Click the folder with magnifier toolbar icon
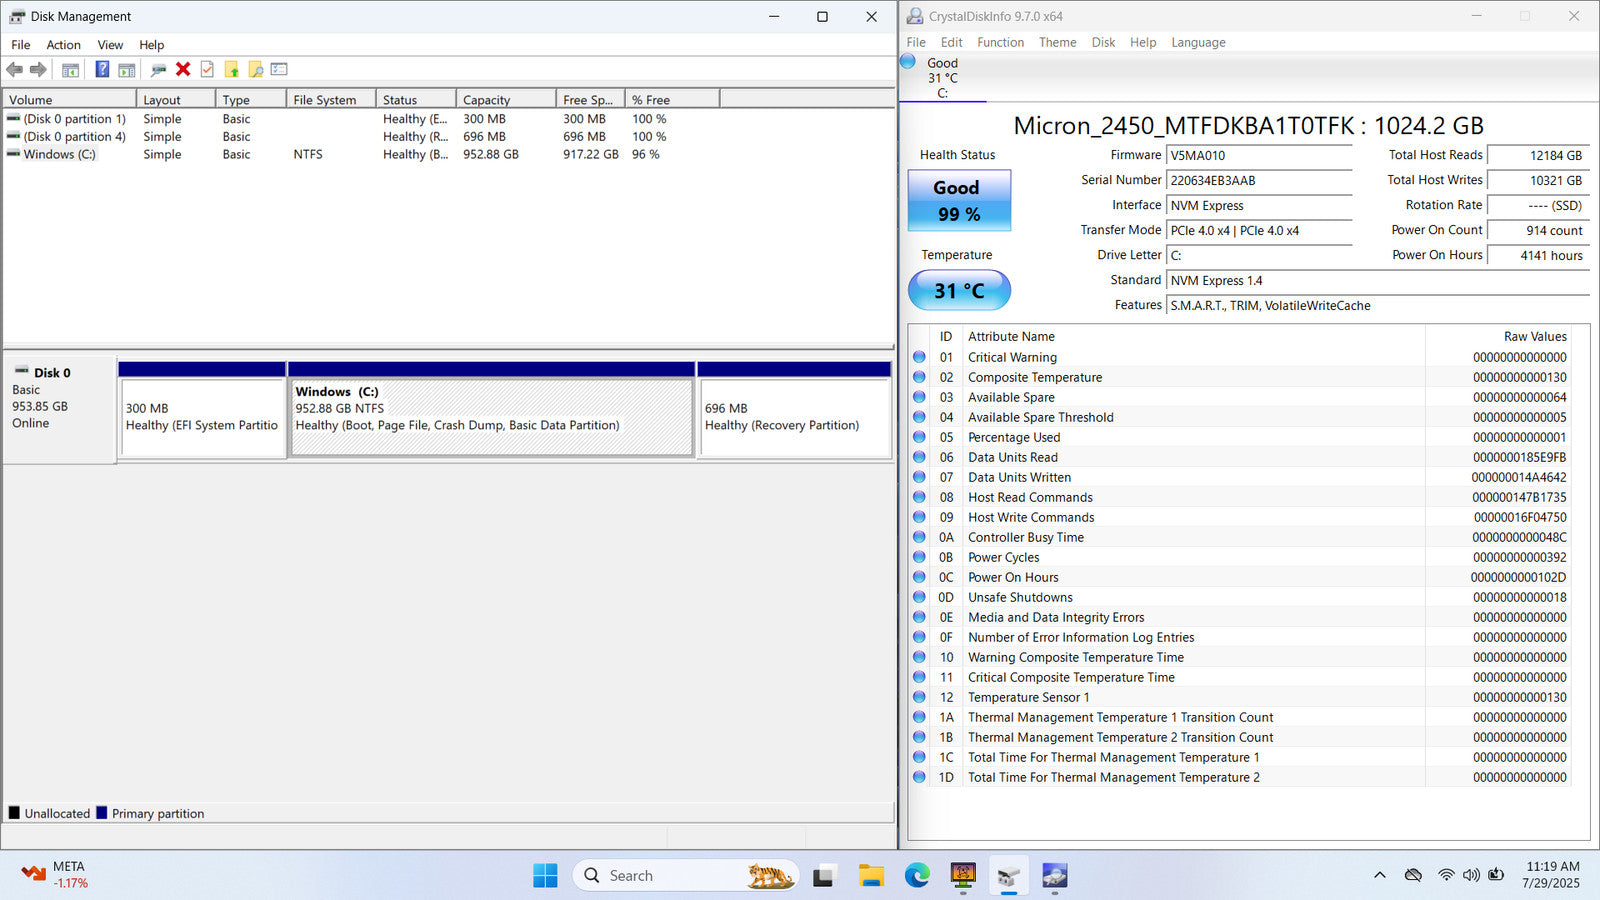This screenshot has width=1600, height=900. tap(256, 70)
